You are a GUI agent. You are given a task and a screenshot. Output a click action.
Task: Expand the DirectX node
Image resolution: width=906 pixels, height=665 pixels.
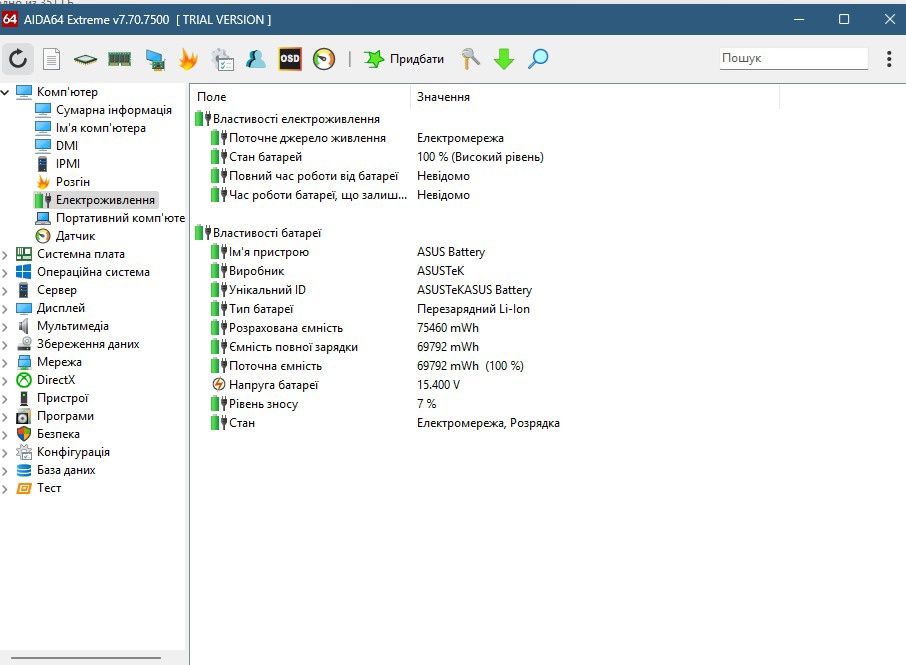pyautogui.click(x=5, y=381)
